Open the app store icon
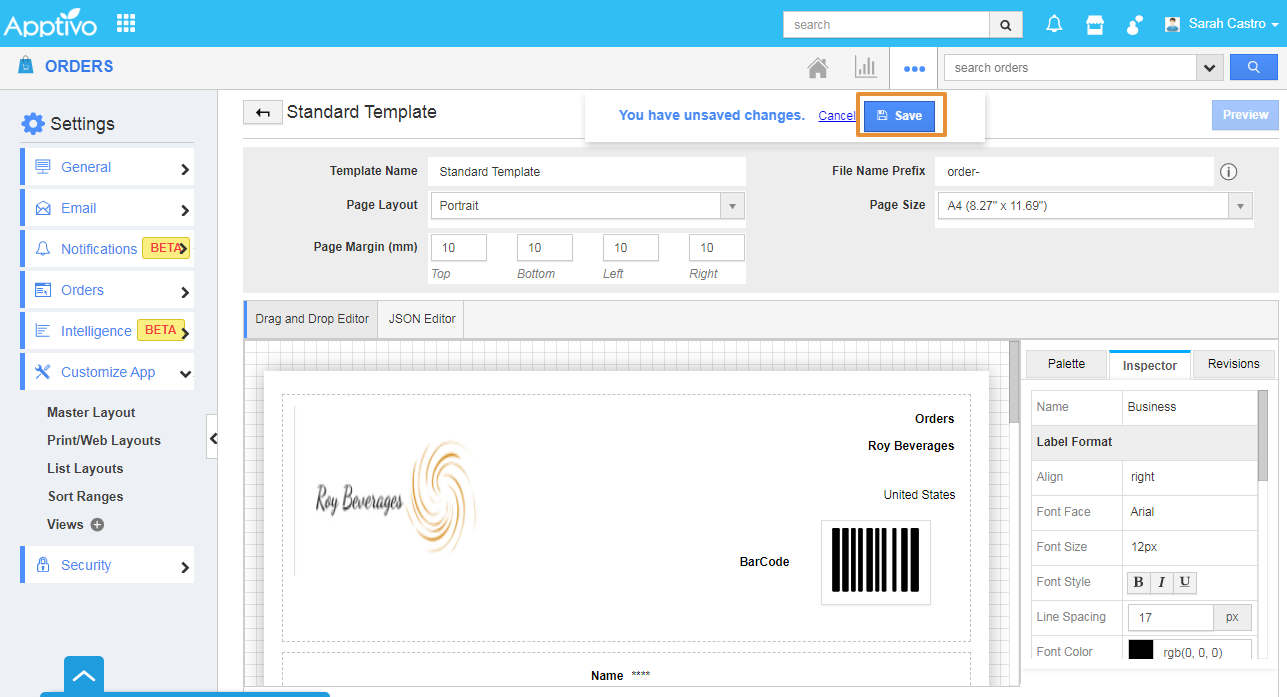Image resolution: width=1287 pixels, height=697 pixels. 1095,24
